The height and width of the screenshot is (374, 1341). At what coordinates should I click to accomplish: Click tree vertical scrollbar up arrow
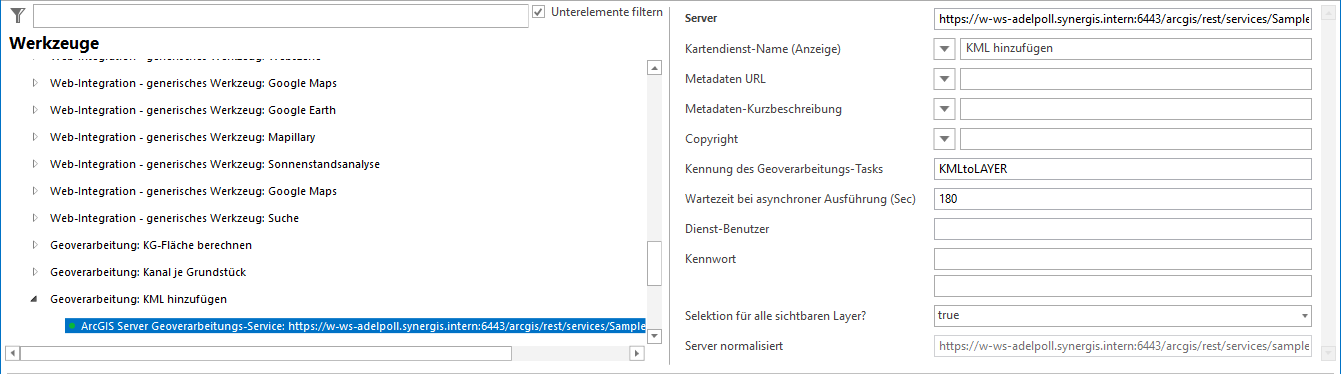[655, 68]
